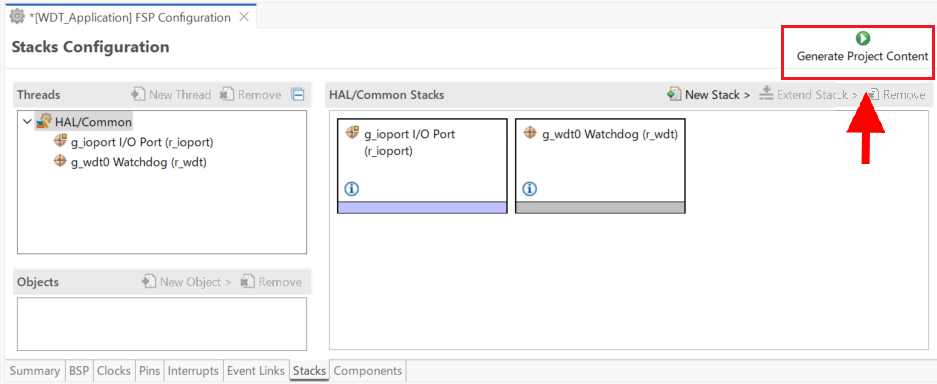Screen dimensions: 937x384
Task: Click Remove in the Threads panel
Action: tap(250, 94)
